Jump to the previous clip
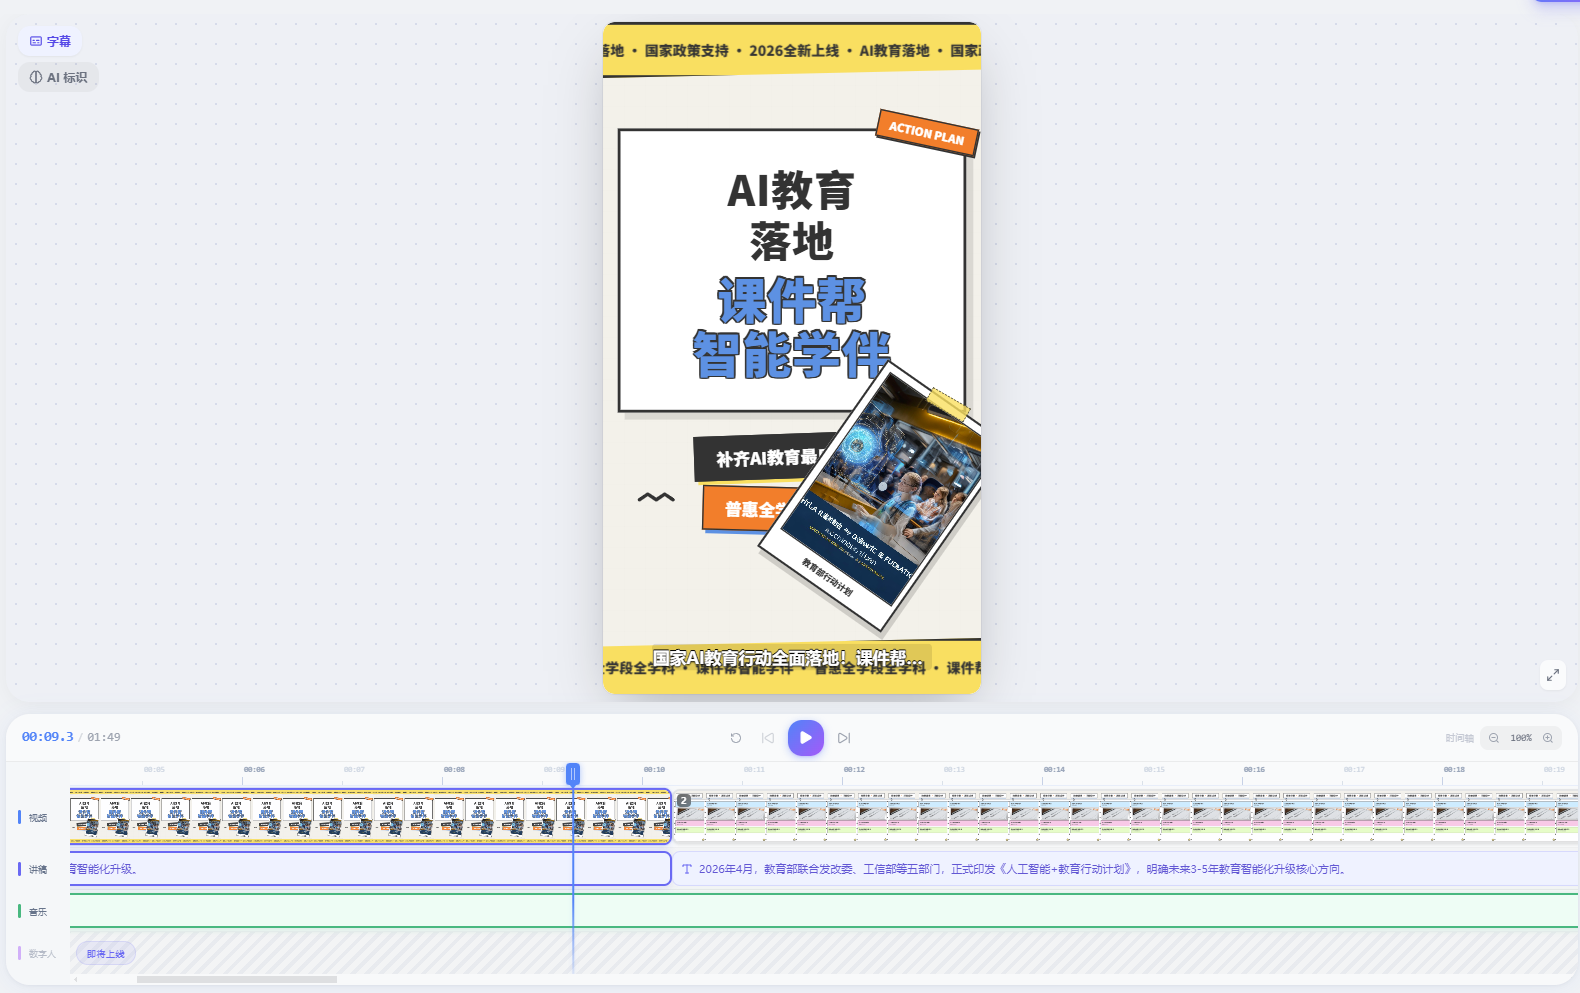 pyautogui.click(x=768, y=738)
